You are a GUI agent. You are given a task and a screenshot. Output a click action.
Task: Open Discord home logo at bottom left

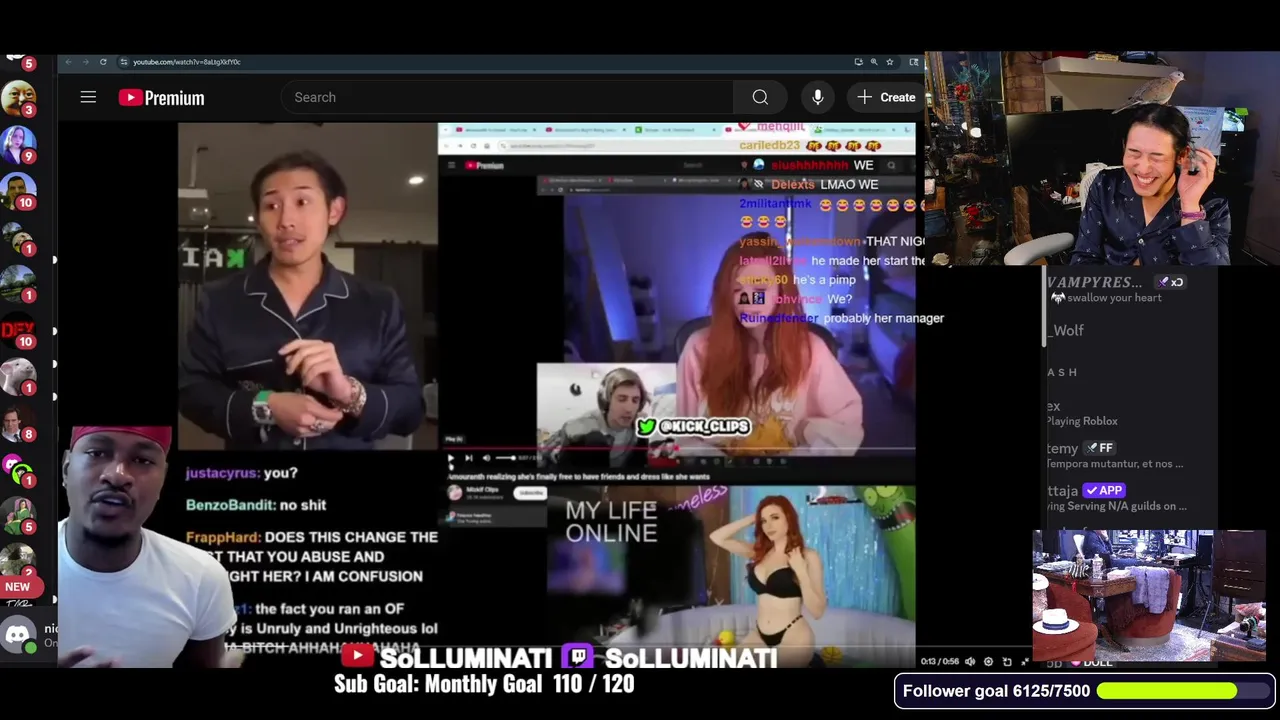18,634
